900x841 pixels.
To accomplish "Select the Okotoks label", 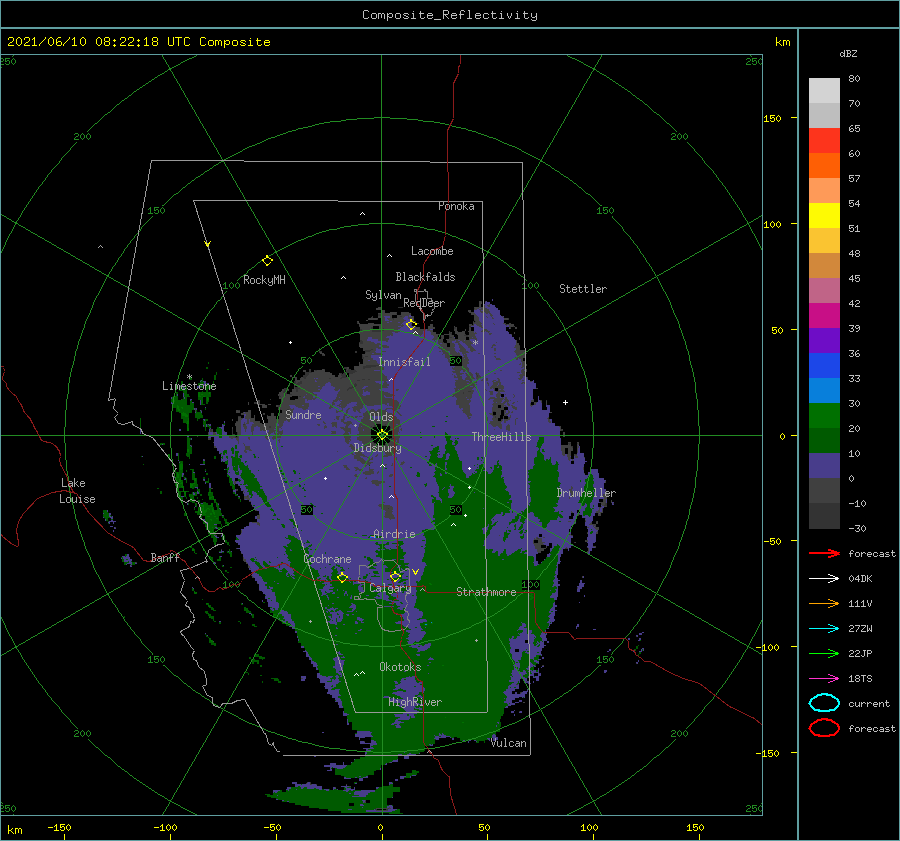I will pos(400,667).
